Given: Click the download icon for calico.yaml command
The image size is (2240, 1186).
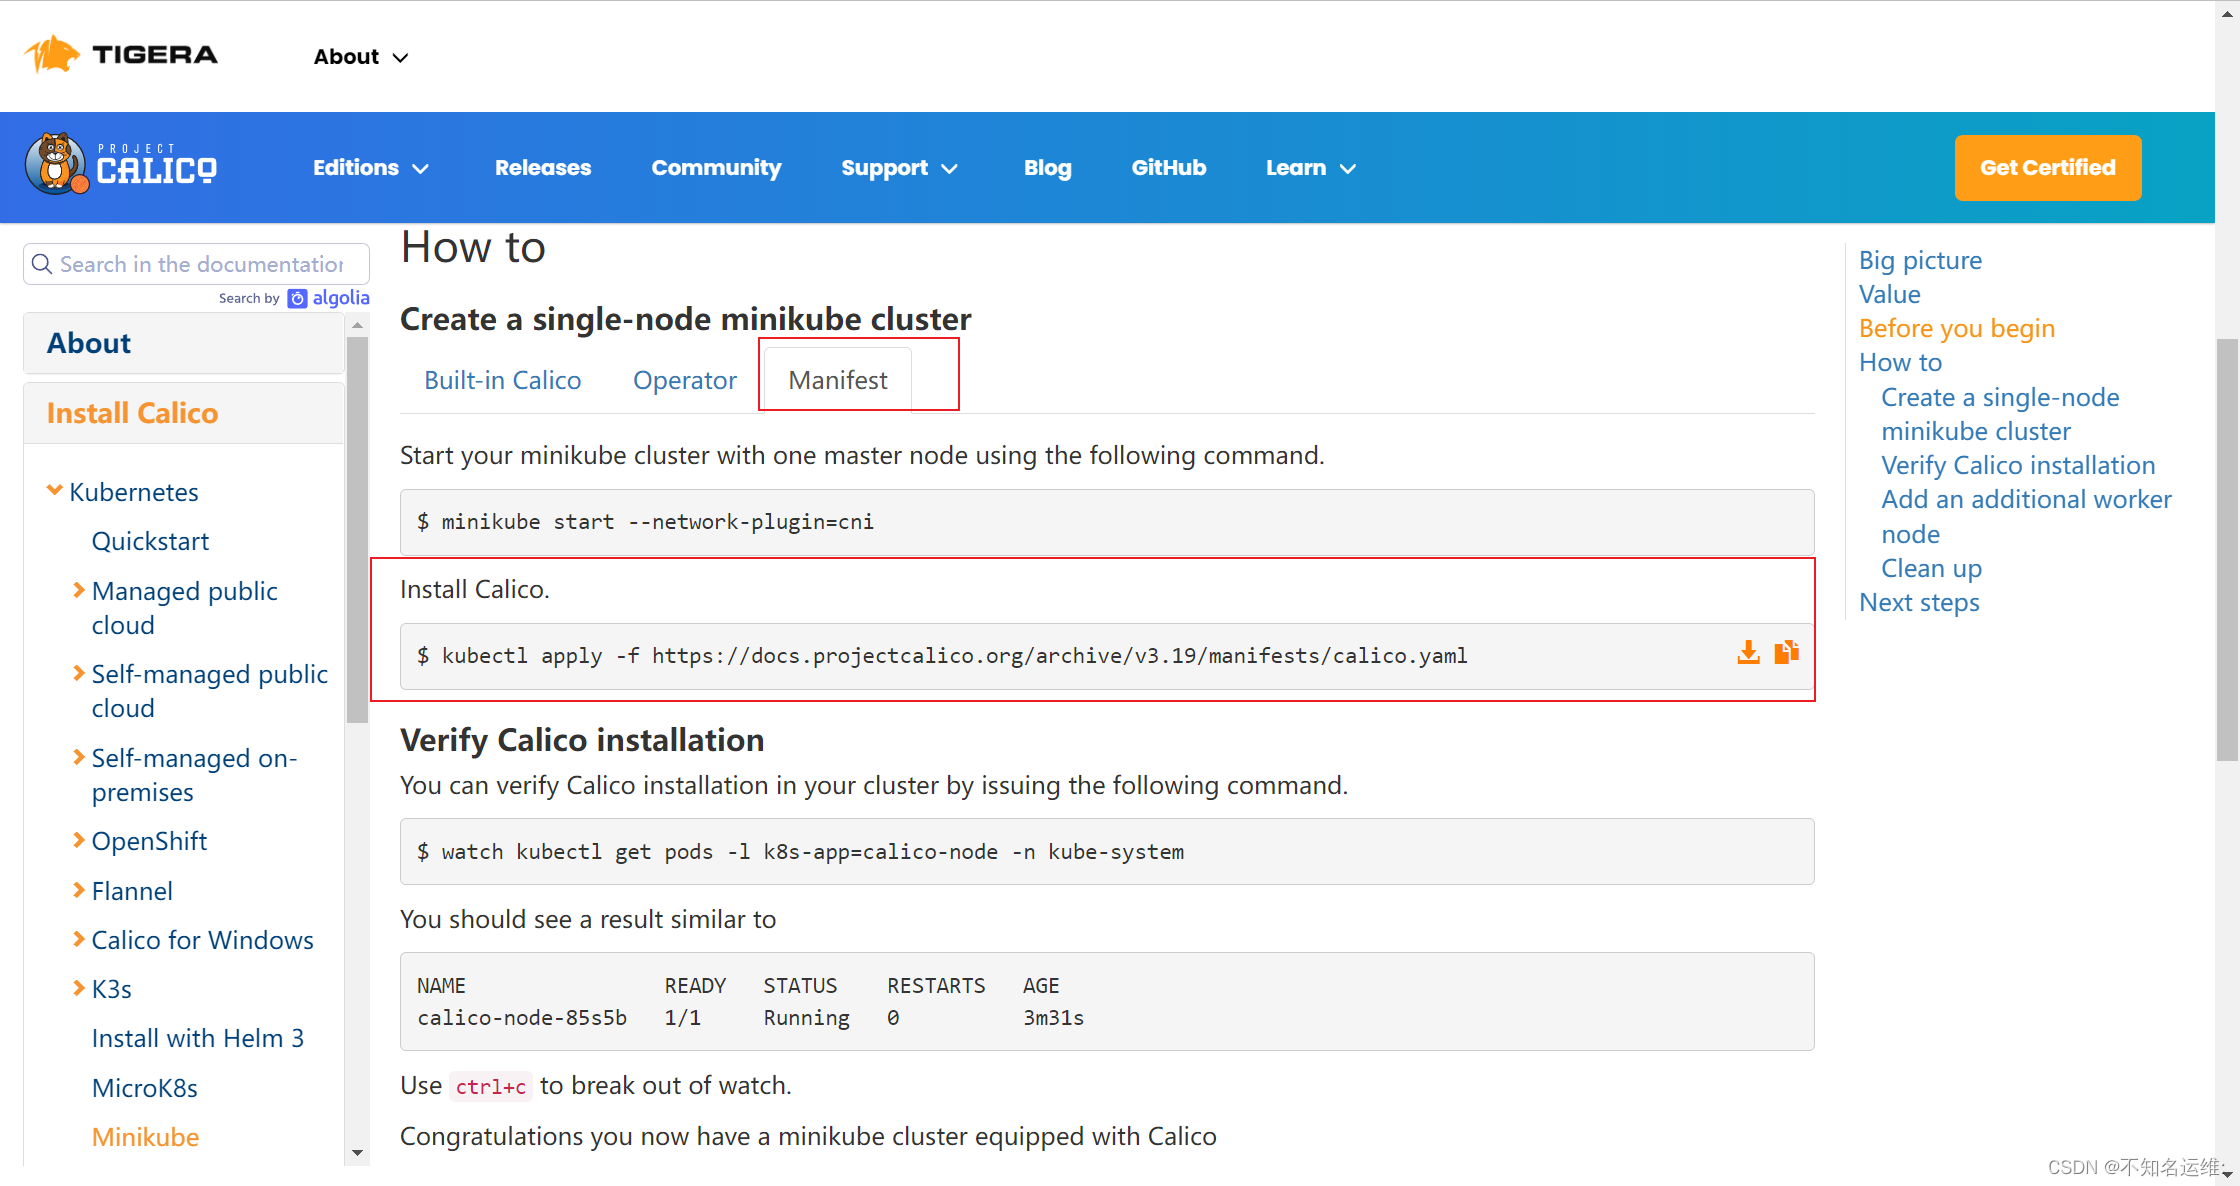Looking at the screenshot, I should pyautogui.click(x=1748, y=653).
